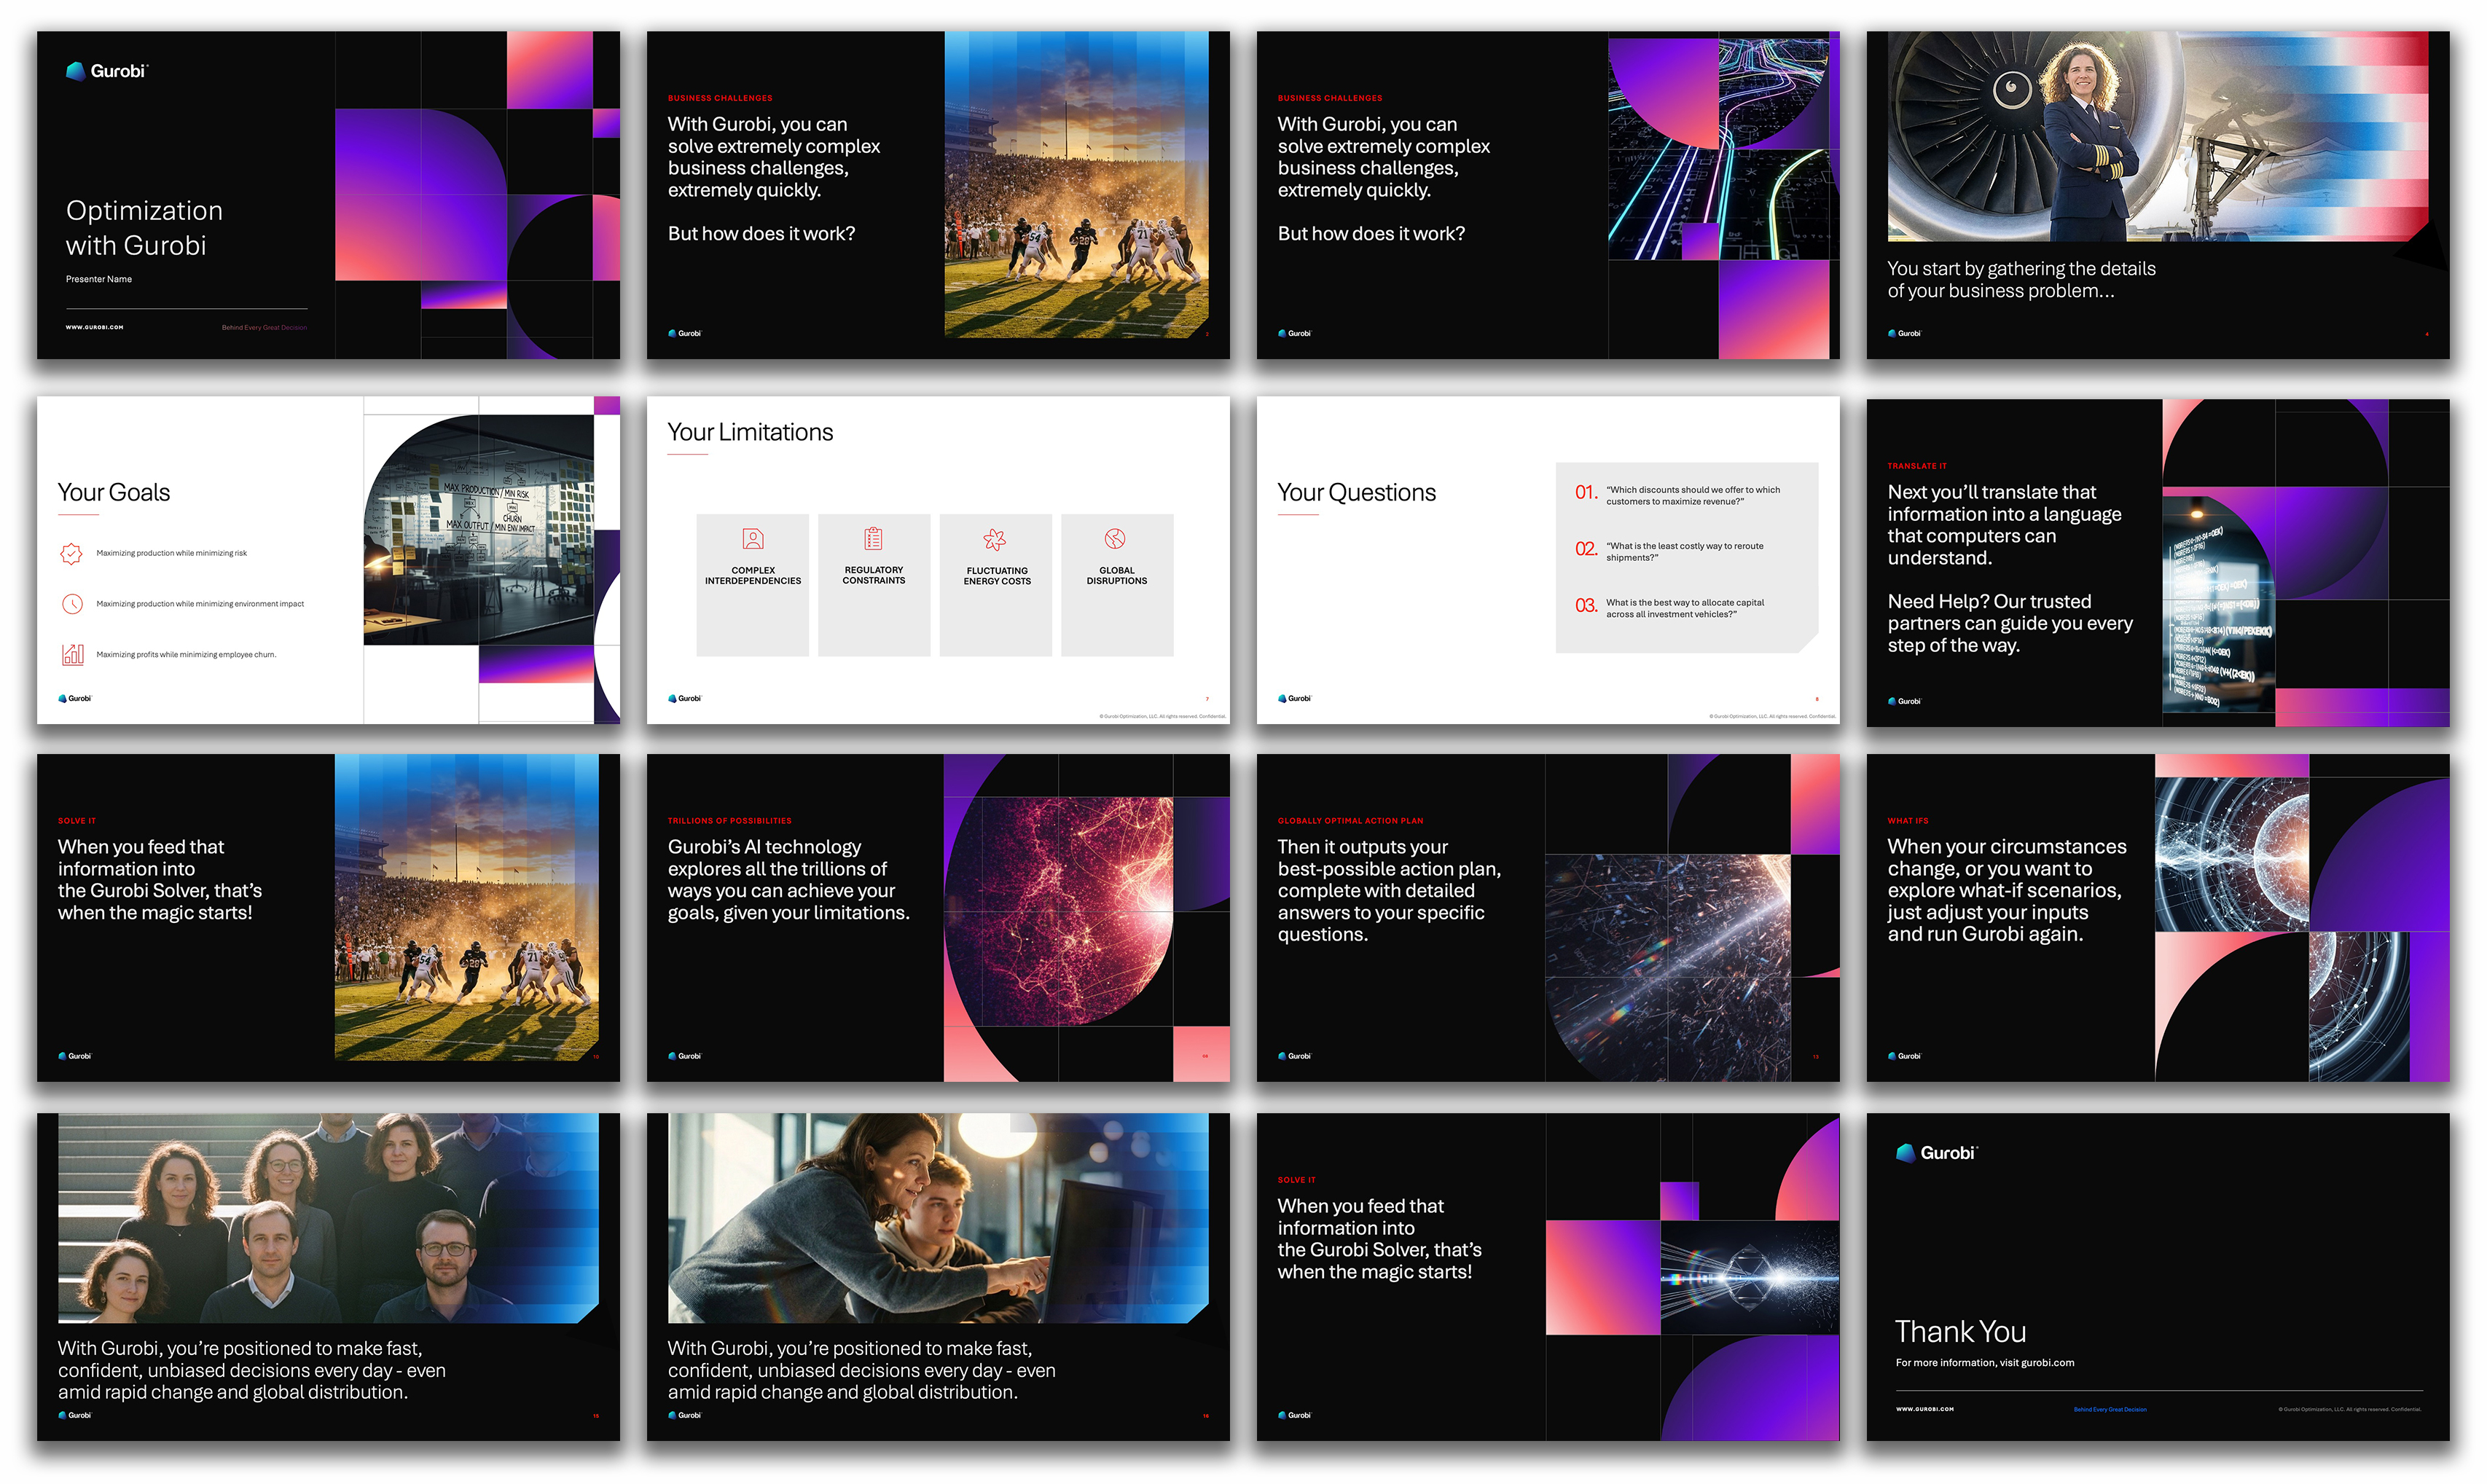This screenshot has width=2487, height=1484.
Task: Click the 'TRILLIONS OF POSSIBILITIES' red label
Action: (x=730, y=821)
